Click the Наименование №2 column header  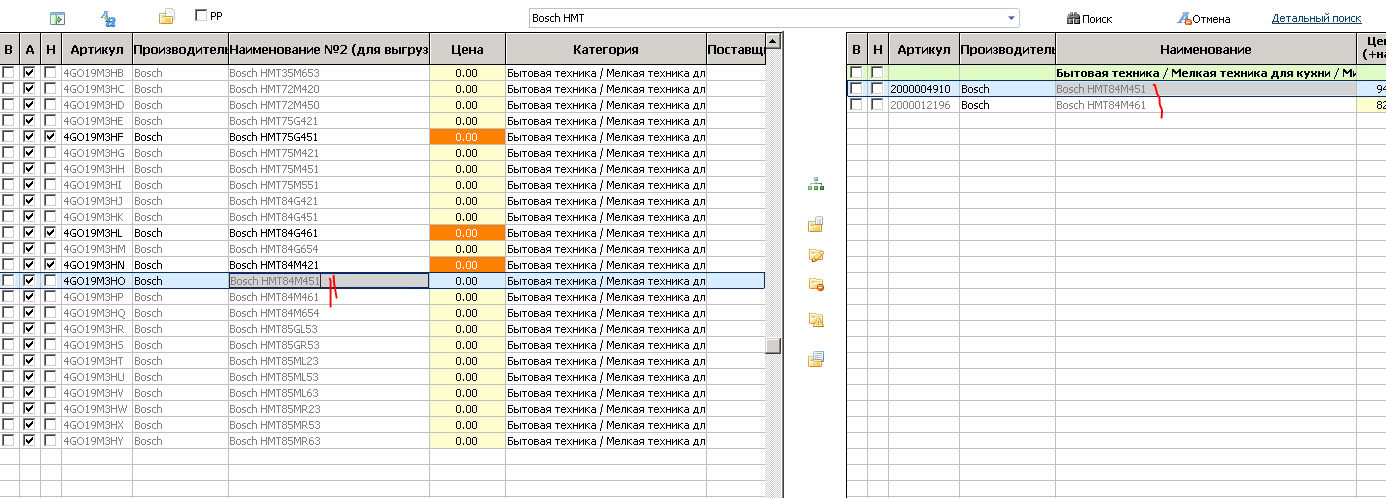[329, 49]
